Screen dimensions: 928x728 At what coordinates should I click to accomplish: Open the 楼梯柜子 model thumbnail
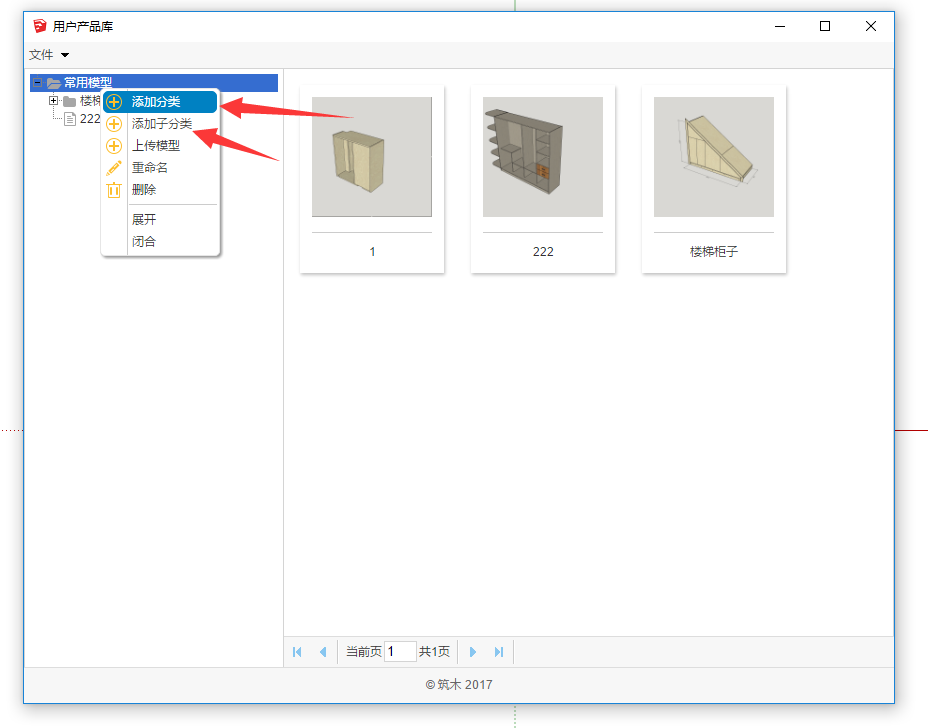pos(714,157)
